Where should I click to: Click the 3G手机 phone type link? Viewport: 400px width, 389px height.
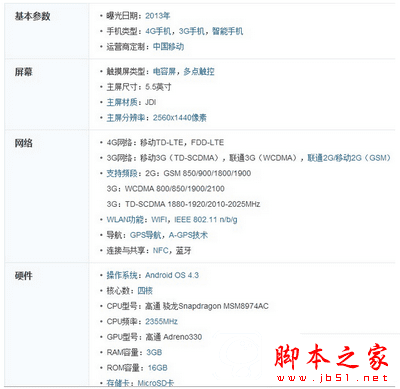click(x=192, y=31)
